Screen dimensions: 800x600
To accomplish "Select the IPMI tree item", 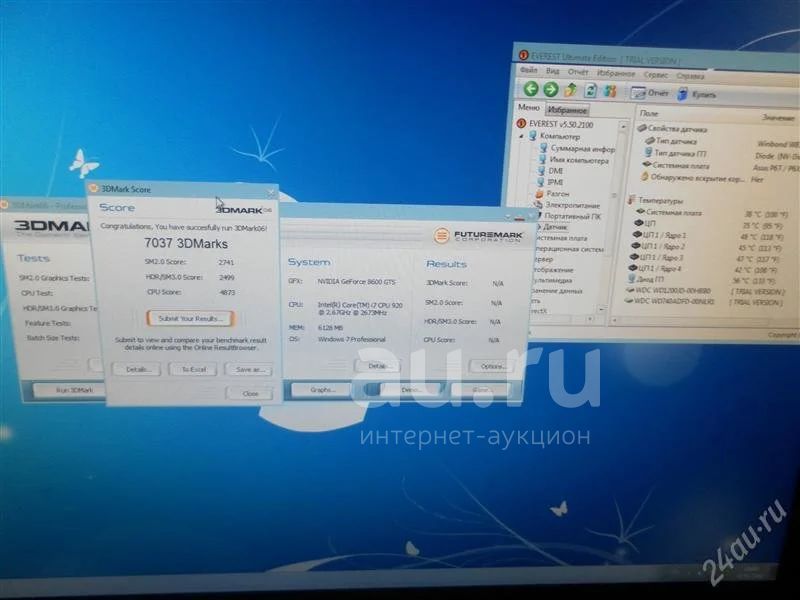I will (550, 182).
